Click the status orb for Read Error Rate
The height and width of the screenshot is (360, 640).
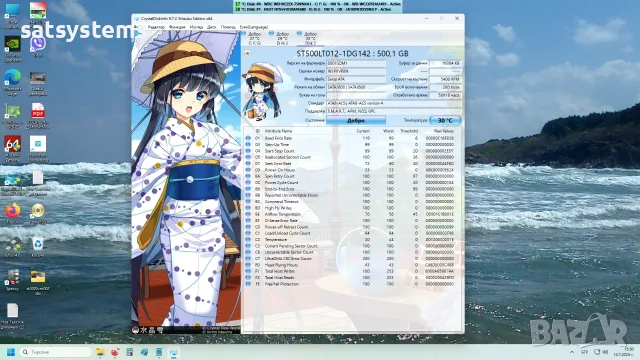(248, 138)
